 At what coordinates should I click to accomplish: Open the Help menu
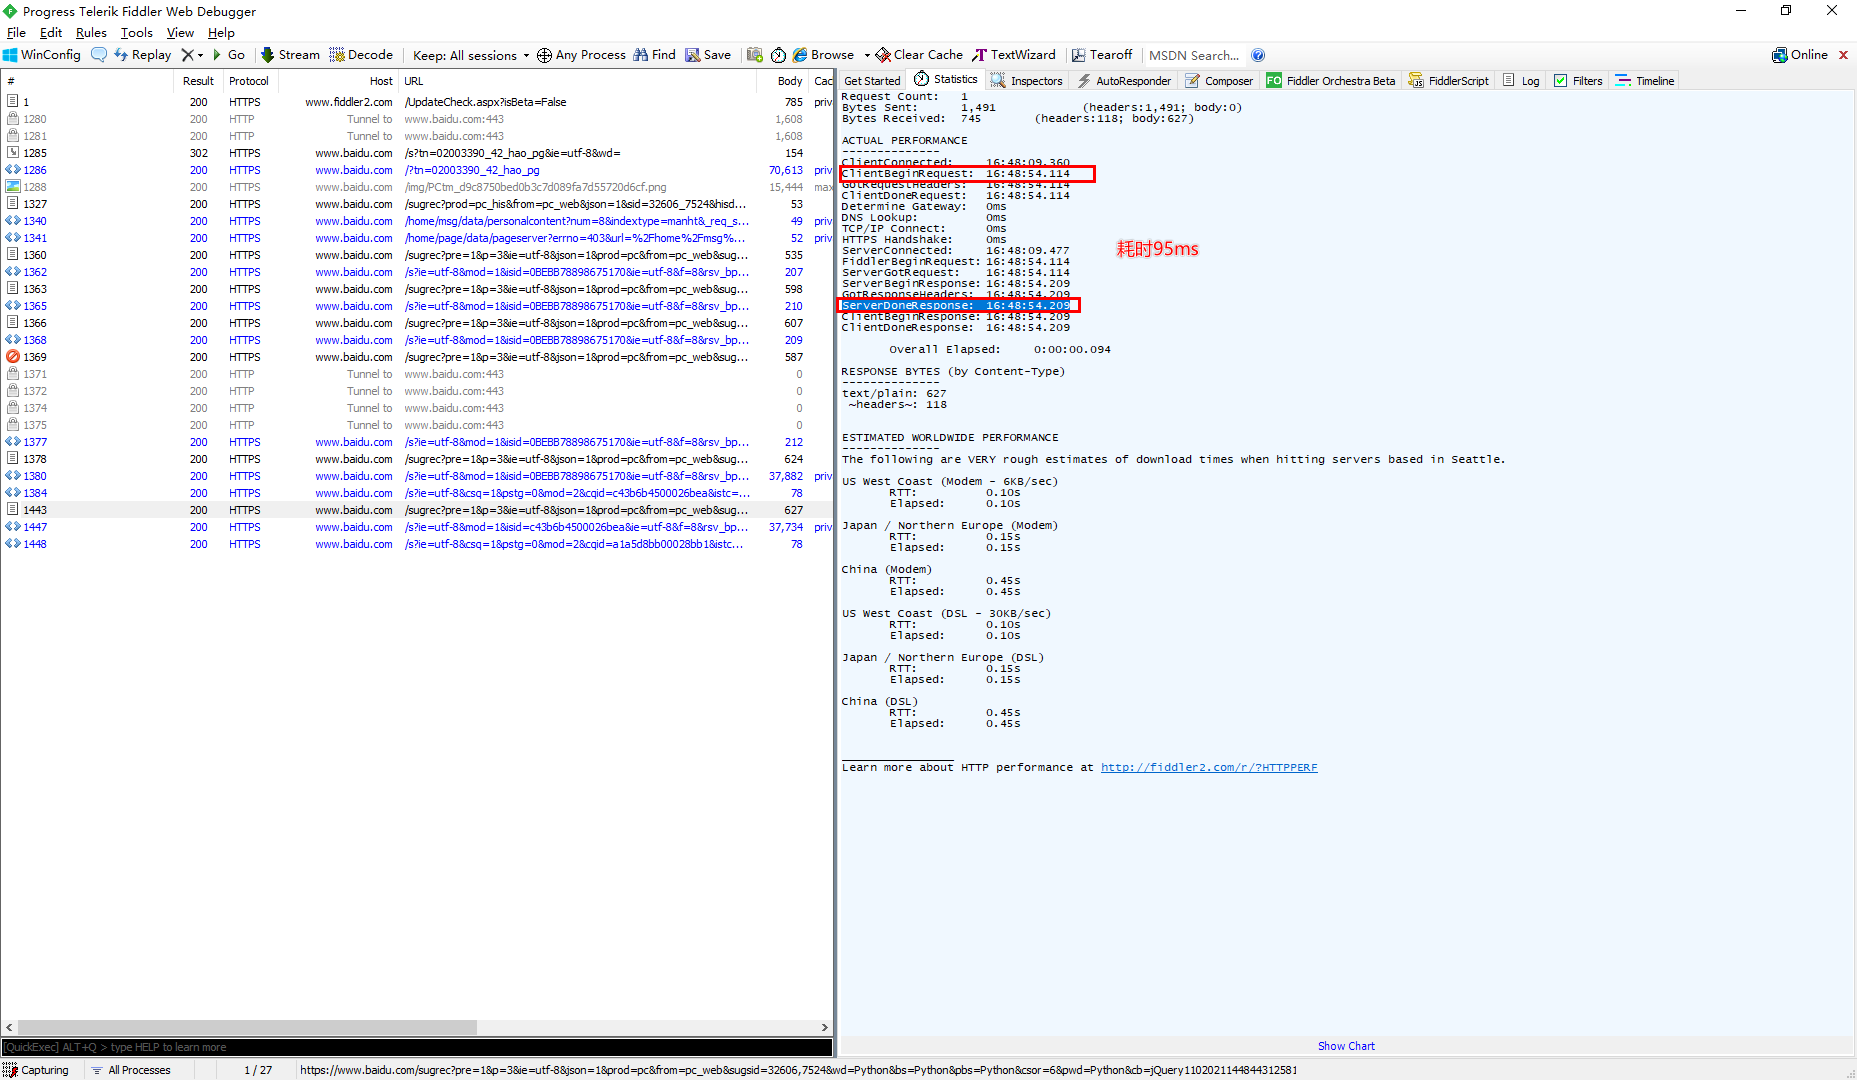click(x=221, y=33)
